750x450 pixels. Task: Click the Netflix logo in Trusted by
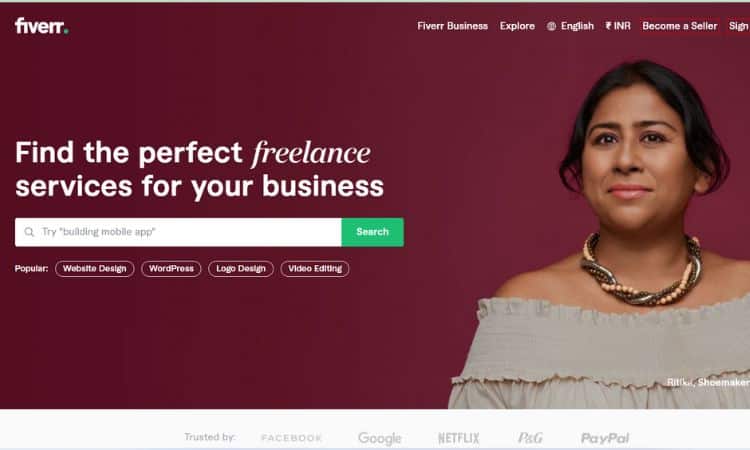point(459,438)
